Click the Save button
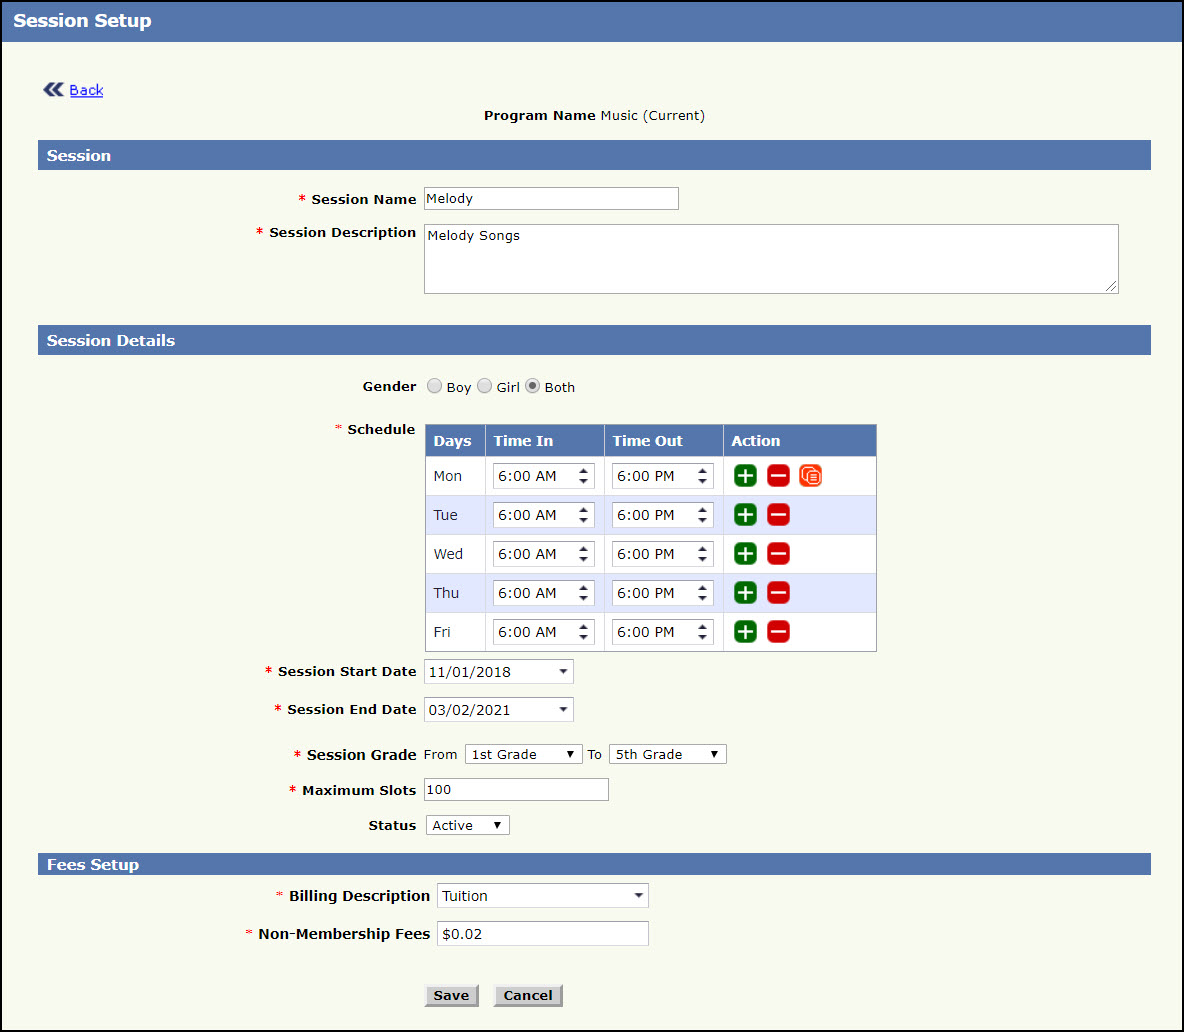Screen dimensions: 1184x1032 (451, 995)
